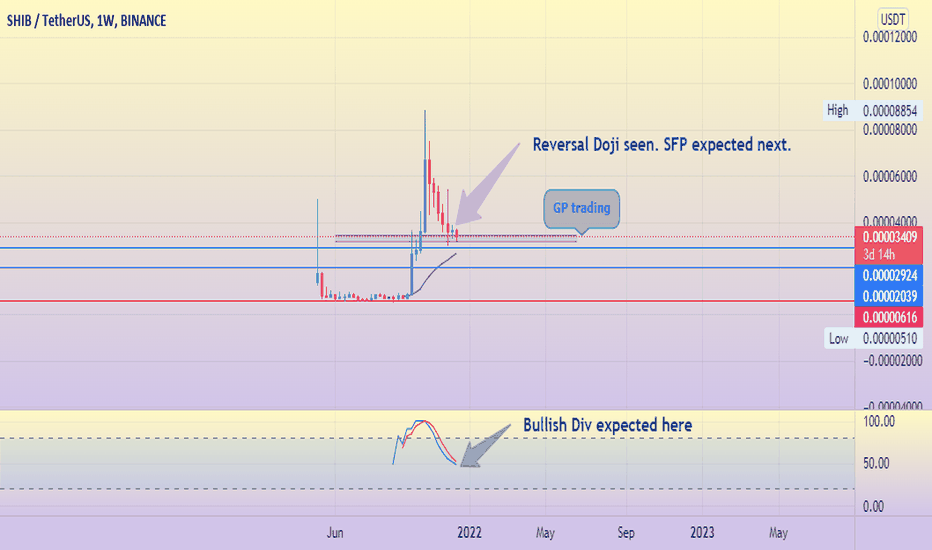Click the first May time axis label after 2022
The width and height of the screenshot is (932, 550).
545,533
